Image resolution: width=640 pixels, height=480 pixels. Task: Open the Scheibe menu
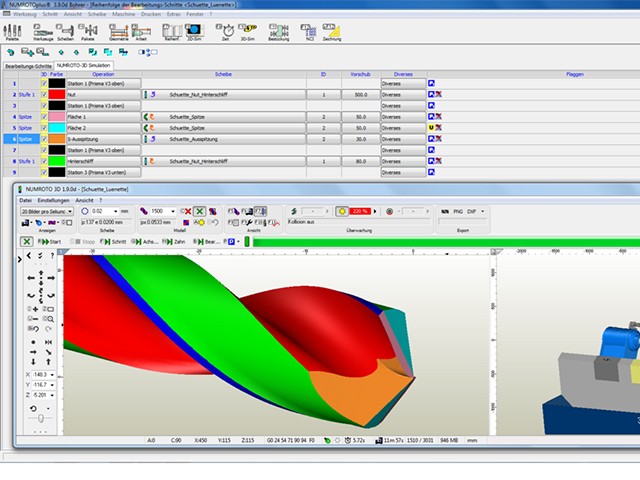click(x=97, y=14)
